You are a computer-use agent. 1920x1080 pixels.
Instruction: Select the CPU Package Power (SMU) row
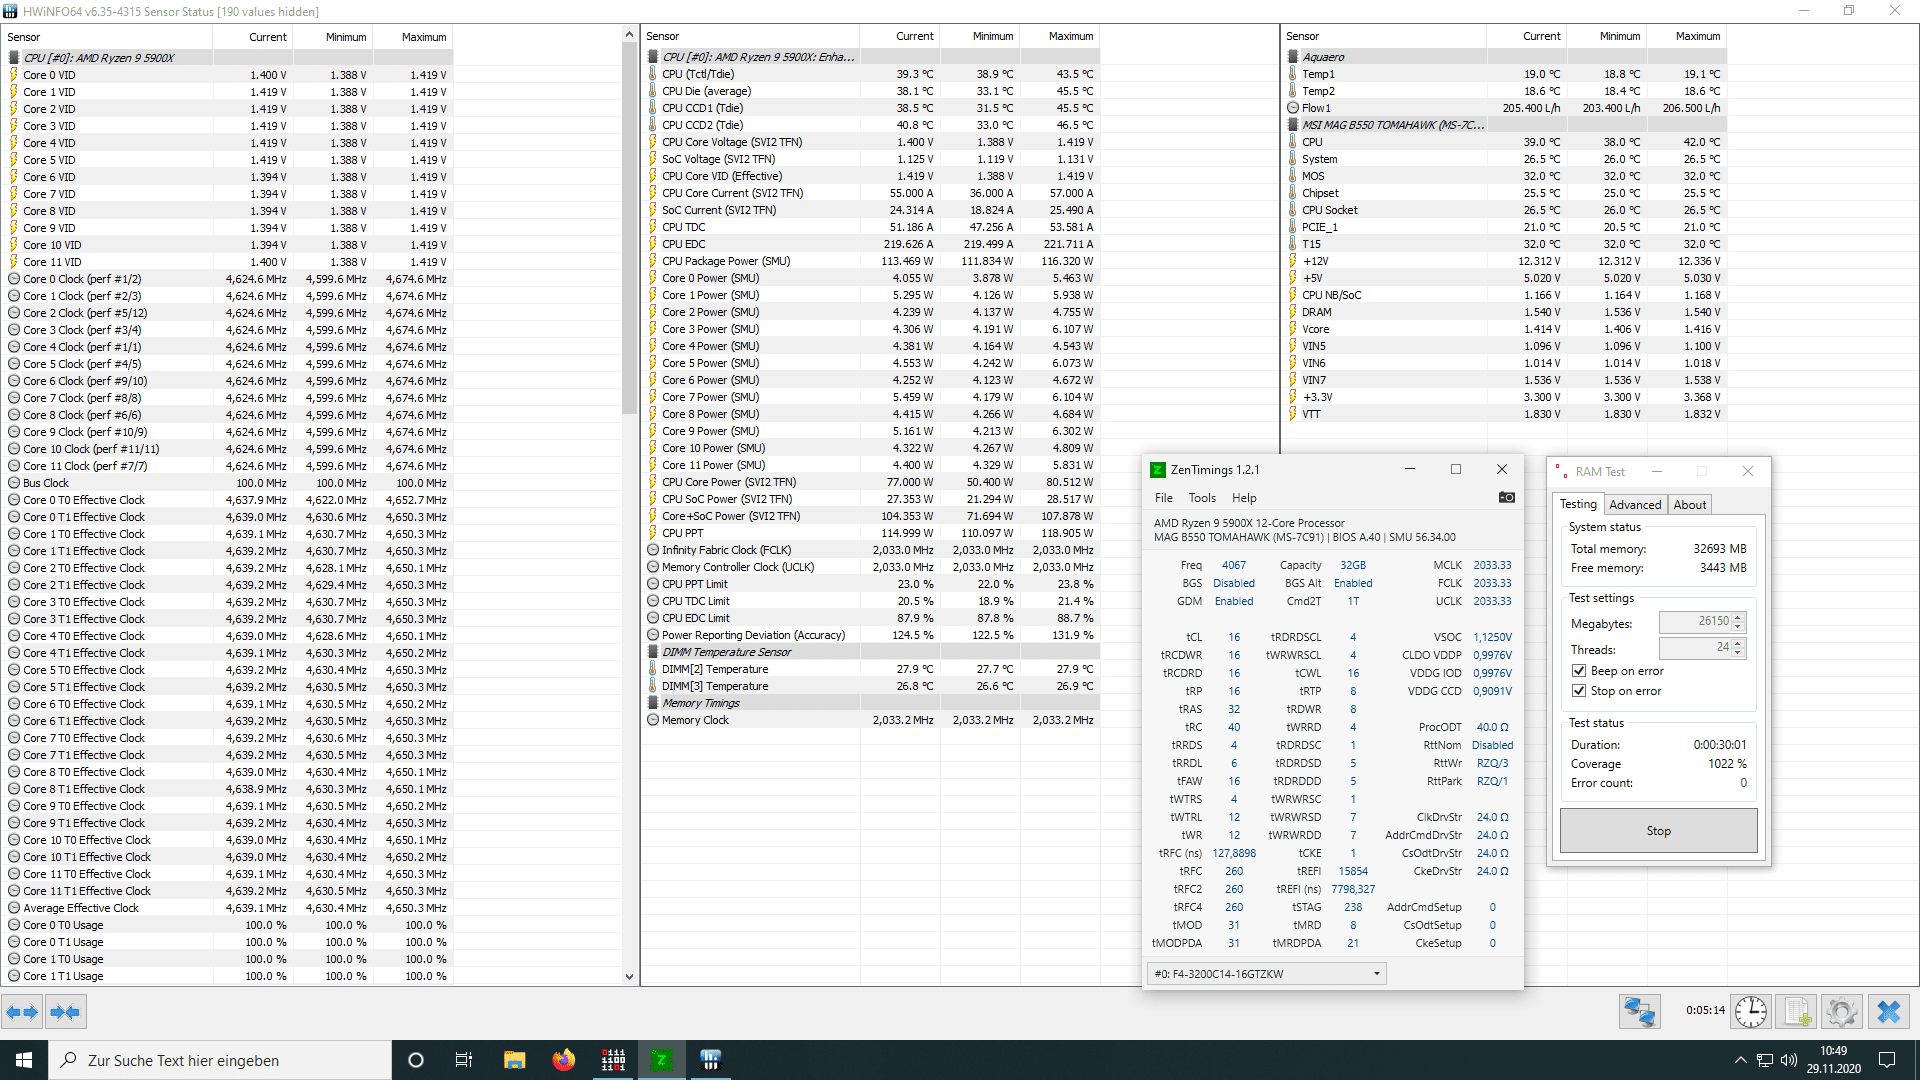[871, 261]
